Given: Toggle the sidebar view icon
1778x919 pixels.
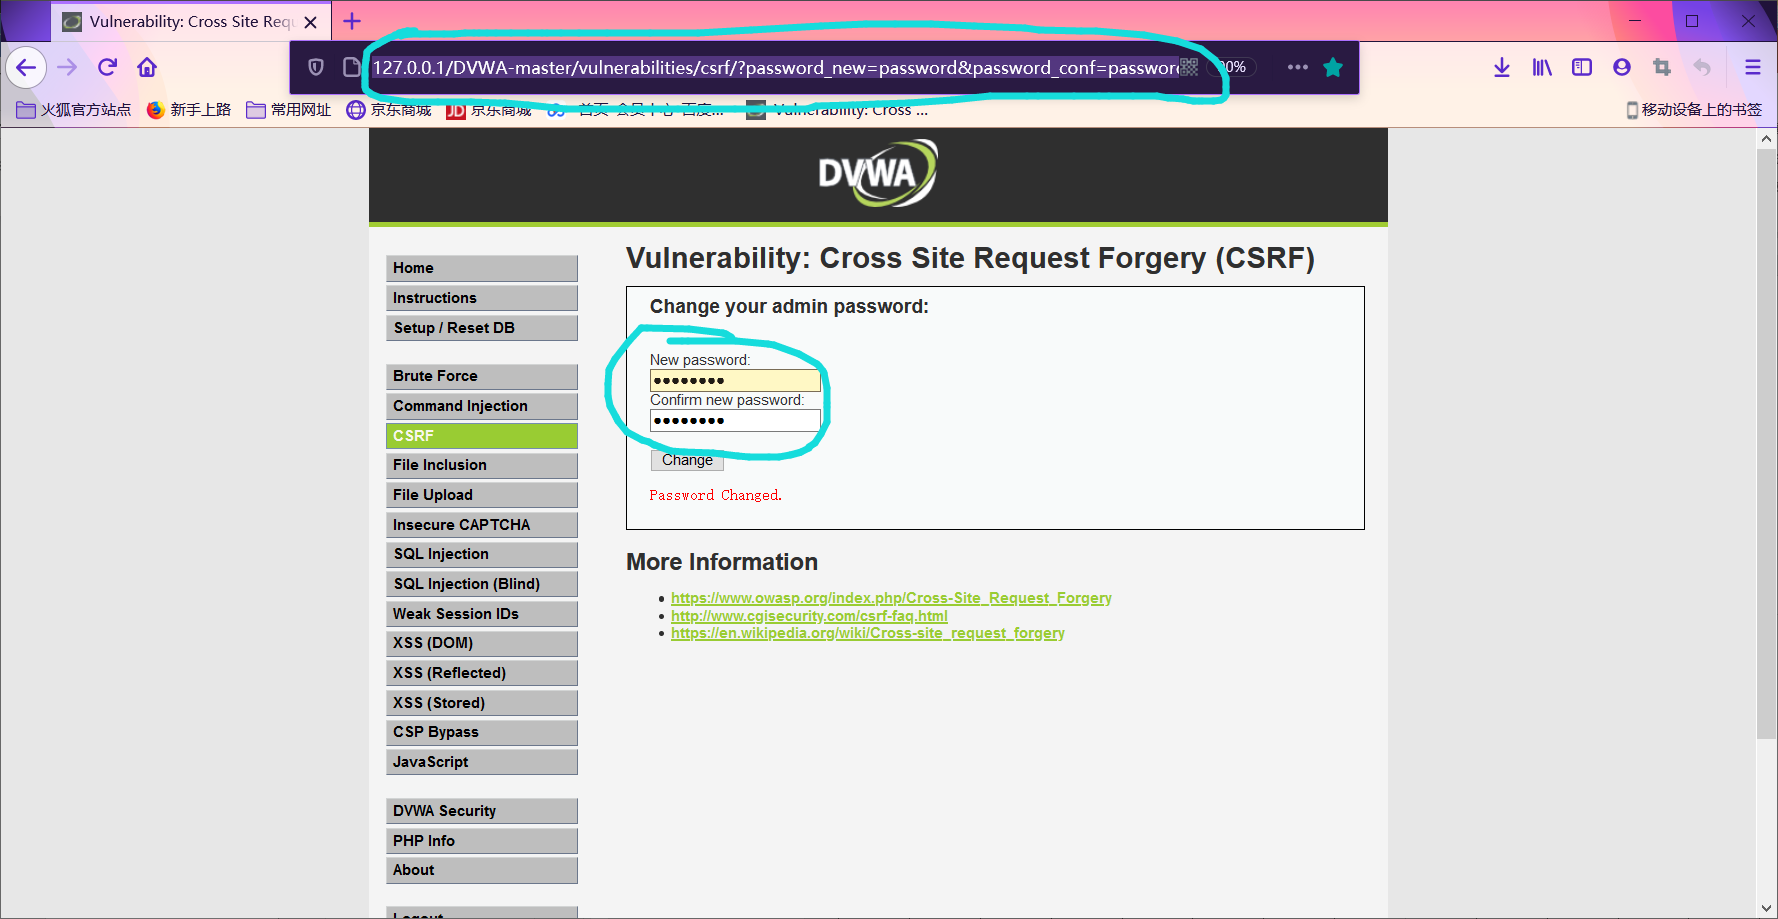Looking at the screenshot, I should pyautogui.click(x=1582, y=67).
